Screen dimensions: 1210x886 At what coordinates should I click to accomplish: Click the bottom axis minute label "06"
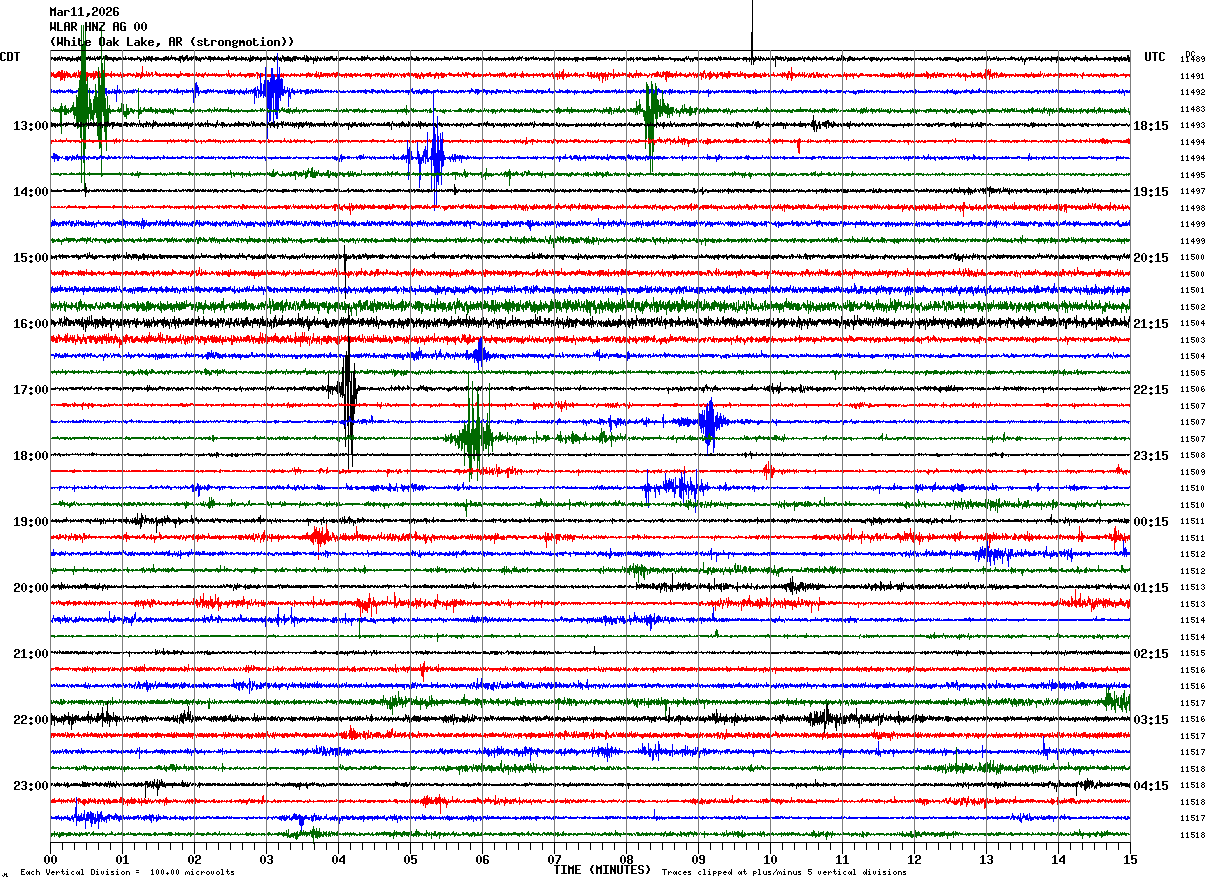(x=482, y=859)
